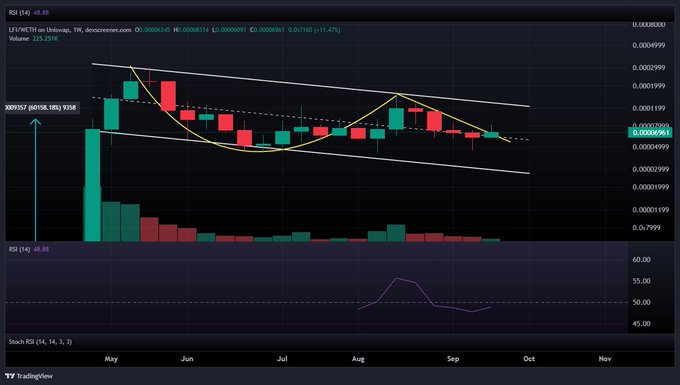The width and height of the screenshot is (680, 385).
Task: Select the lower white channel trendline
Action: click(x=315, y=152)
